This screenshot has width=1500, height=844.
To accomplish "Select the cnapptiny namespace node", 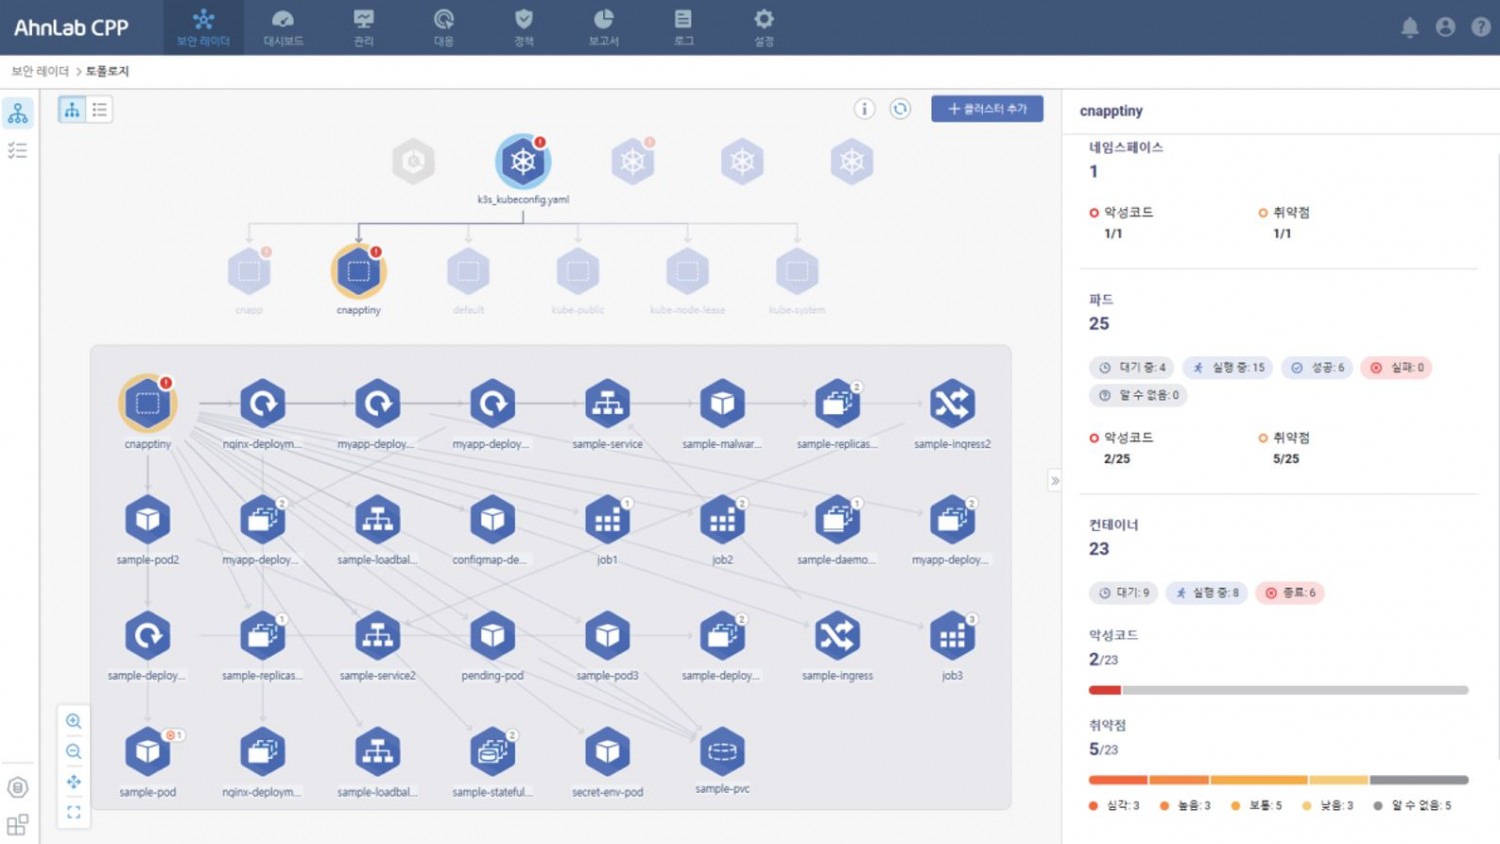I will pyautogui.click(x=357, y=270).
